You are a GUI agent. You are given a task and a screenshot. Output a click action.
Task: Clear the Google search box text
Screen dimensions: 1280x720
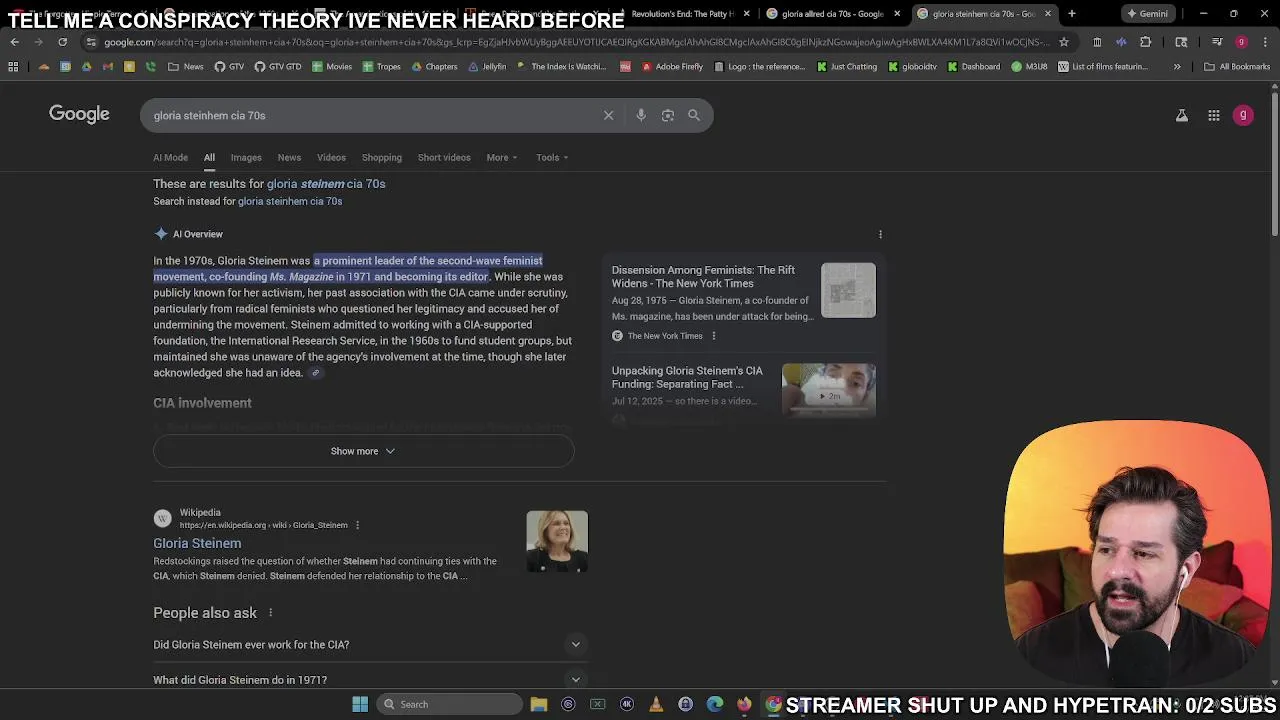608,115
